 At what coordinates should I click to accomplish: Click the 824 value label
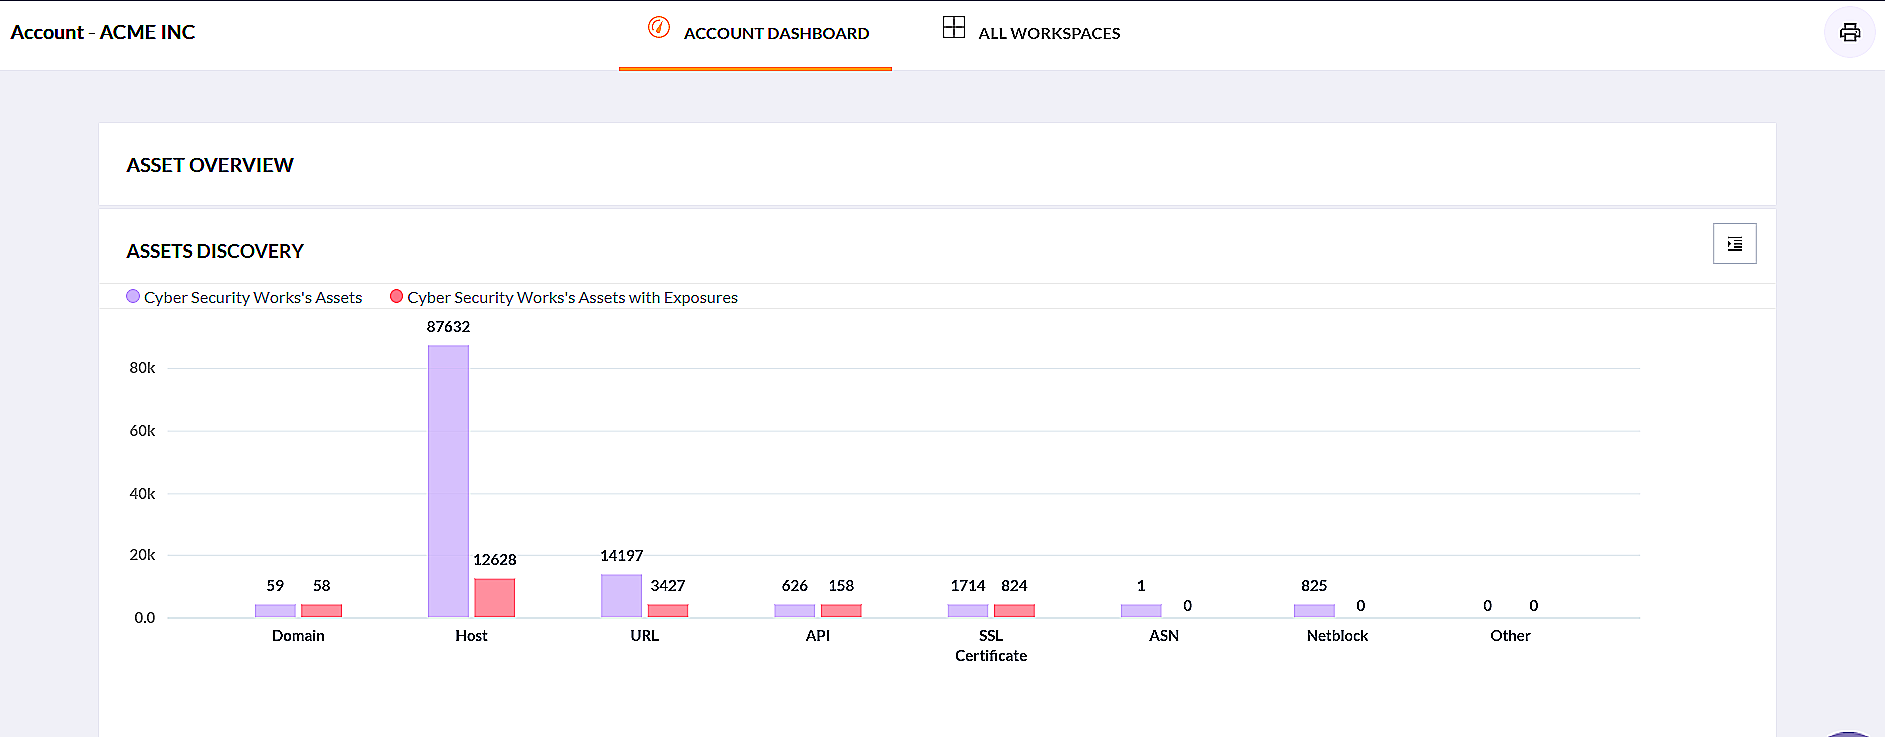[x=1014, y=586]
